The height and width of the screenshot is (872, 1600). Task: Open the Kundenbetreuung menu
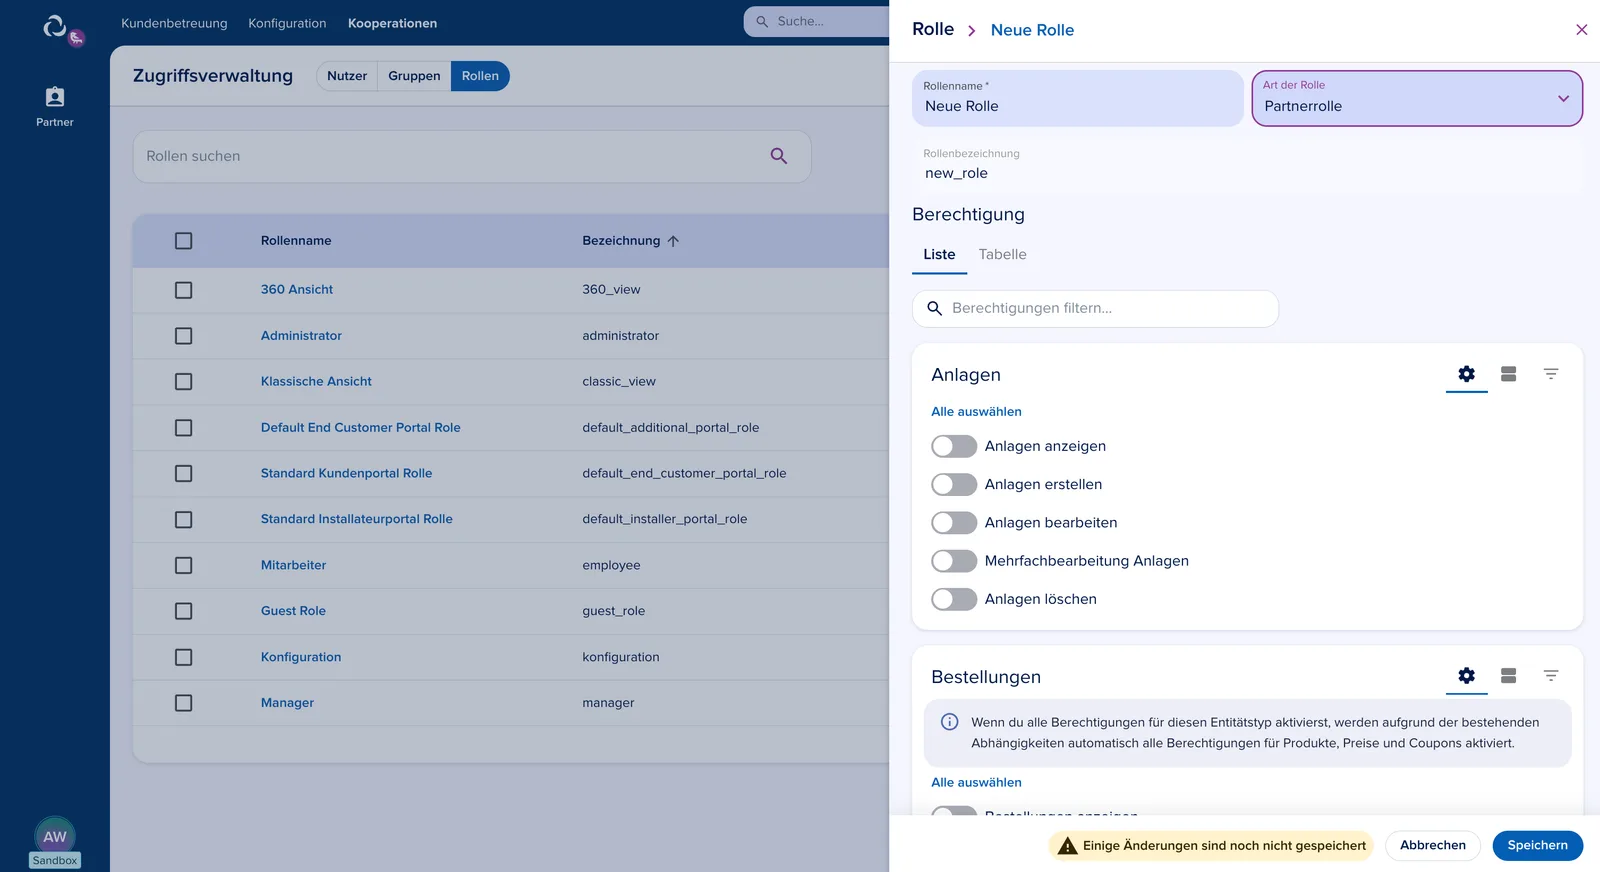pos(174,23)
